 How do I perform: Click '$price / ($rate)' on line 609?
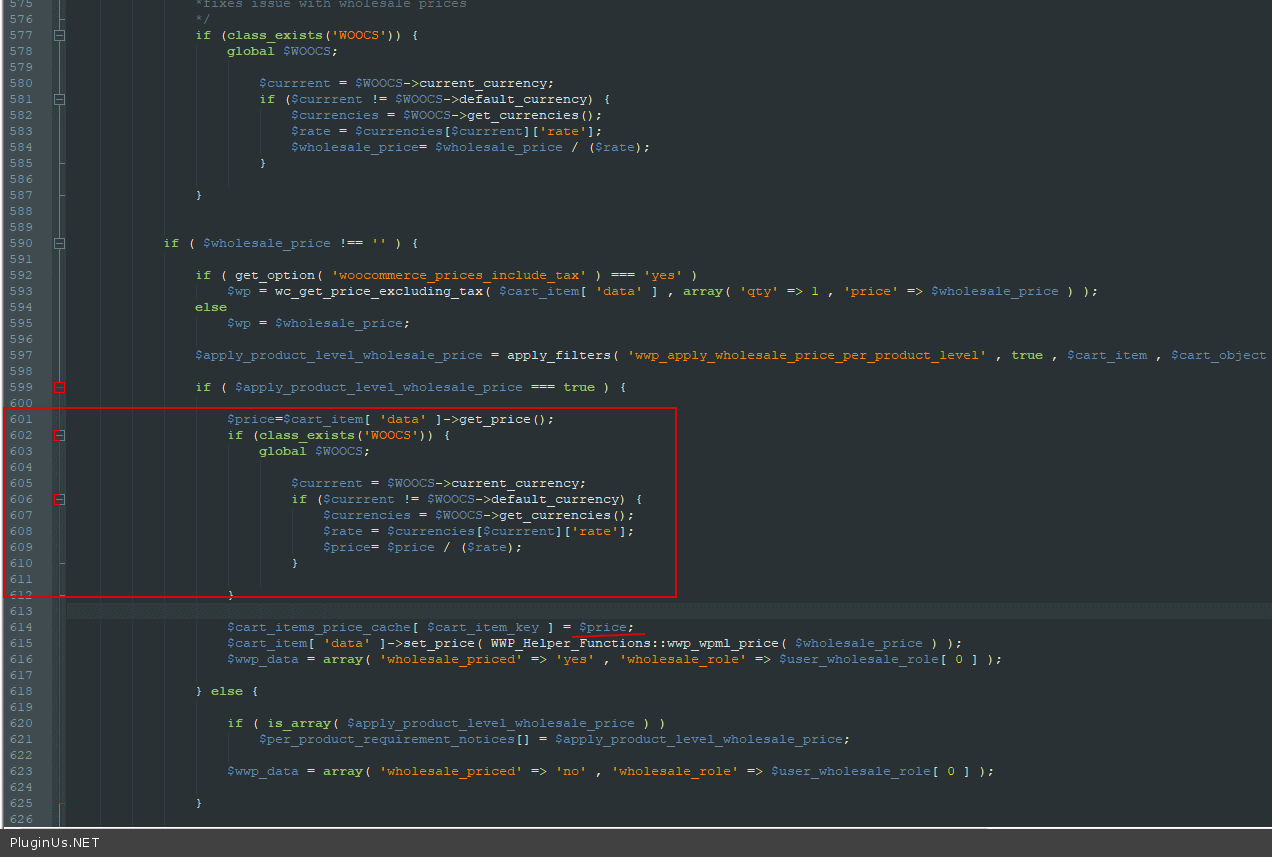pos(451,547)
